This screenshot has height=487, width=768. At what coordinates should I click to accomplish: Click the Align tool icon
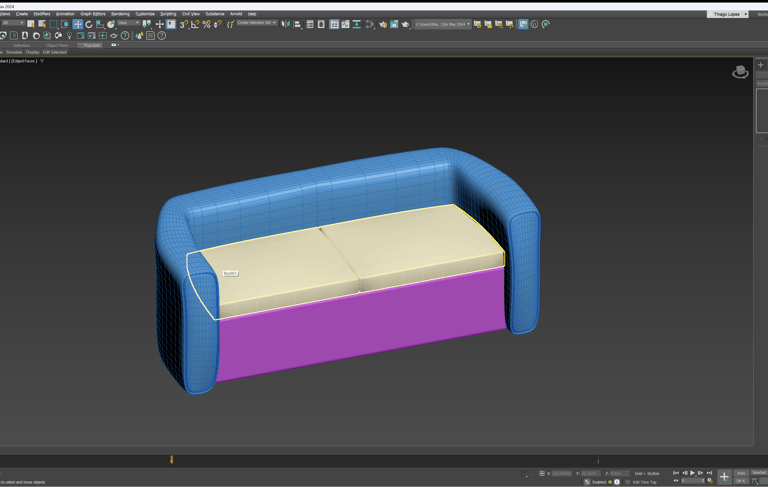[297, 24]
